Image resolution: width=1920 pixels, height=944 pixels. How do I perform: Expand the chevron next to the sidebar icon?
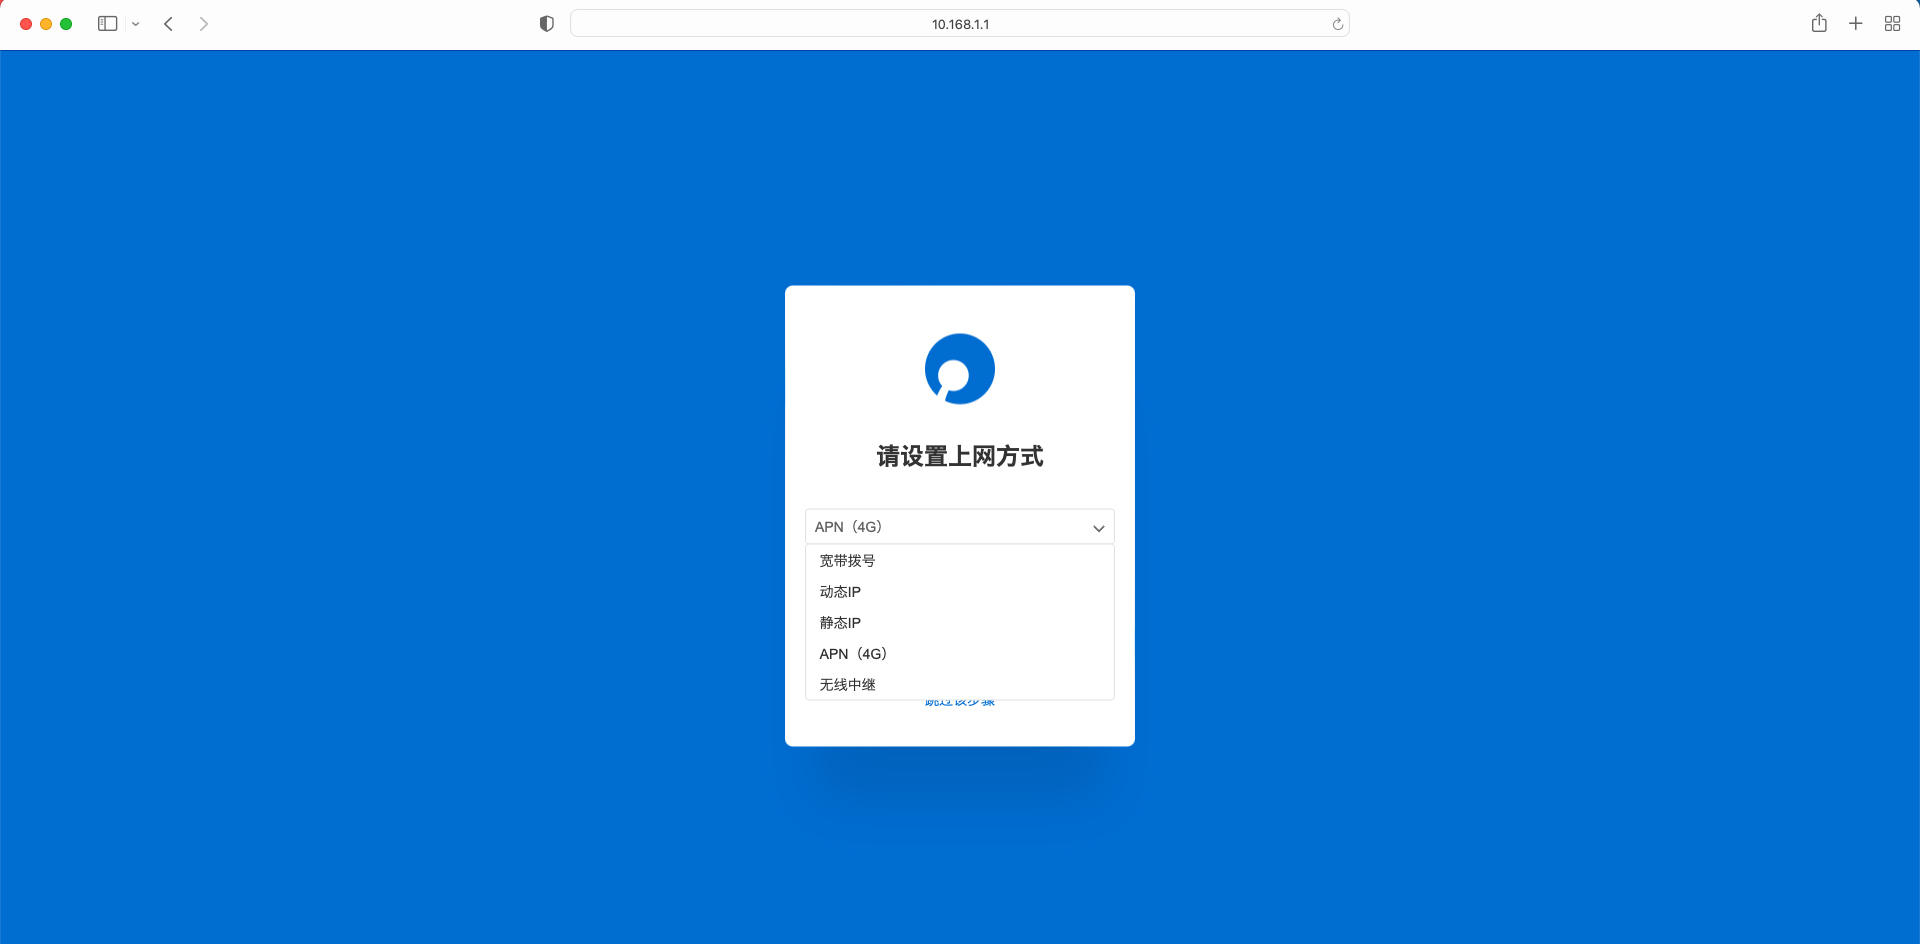click(136, 23)
